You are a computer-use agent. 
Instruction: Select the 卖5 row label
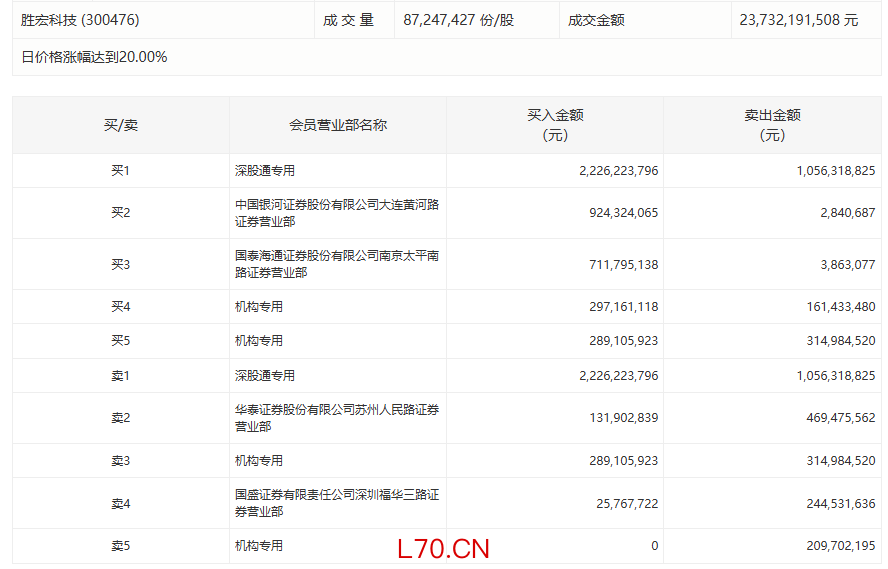click(x=121, y=546)
